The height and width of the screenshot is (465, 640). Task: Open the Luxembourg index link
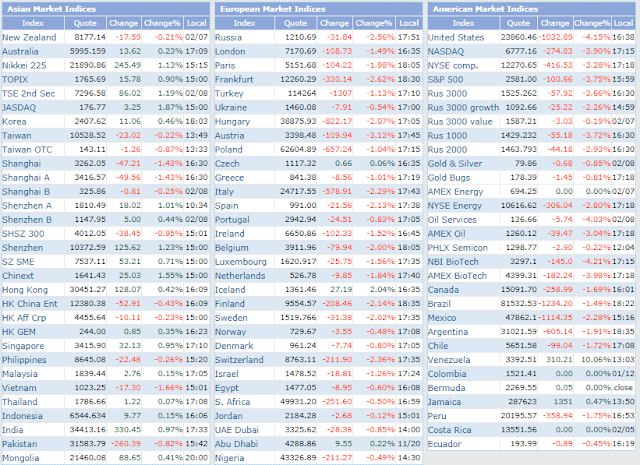pos(241,262)
